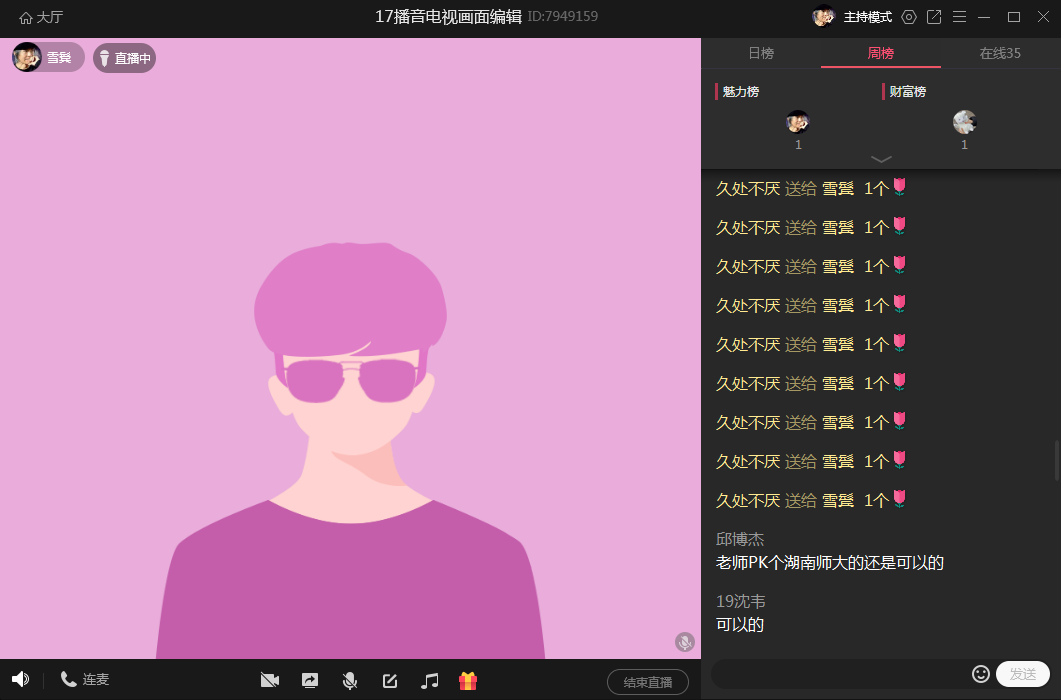
Task: Click the speaker volume icon
Action: point(21,680)
